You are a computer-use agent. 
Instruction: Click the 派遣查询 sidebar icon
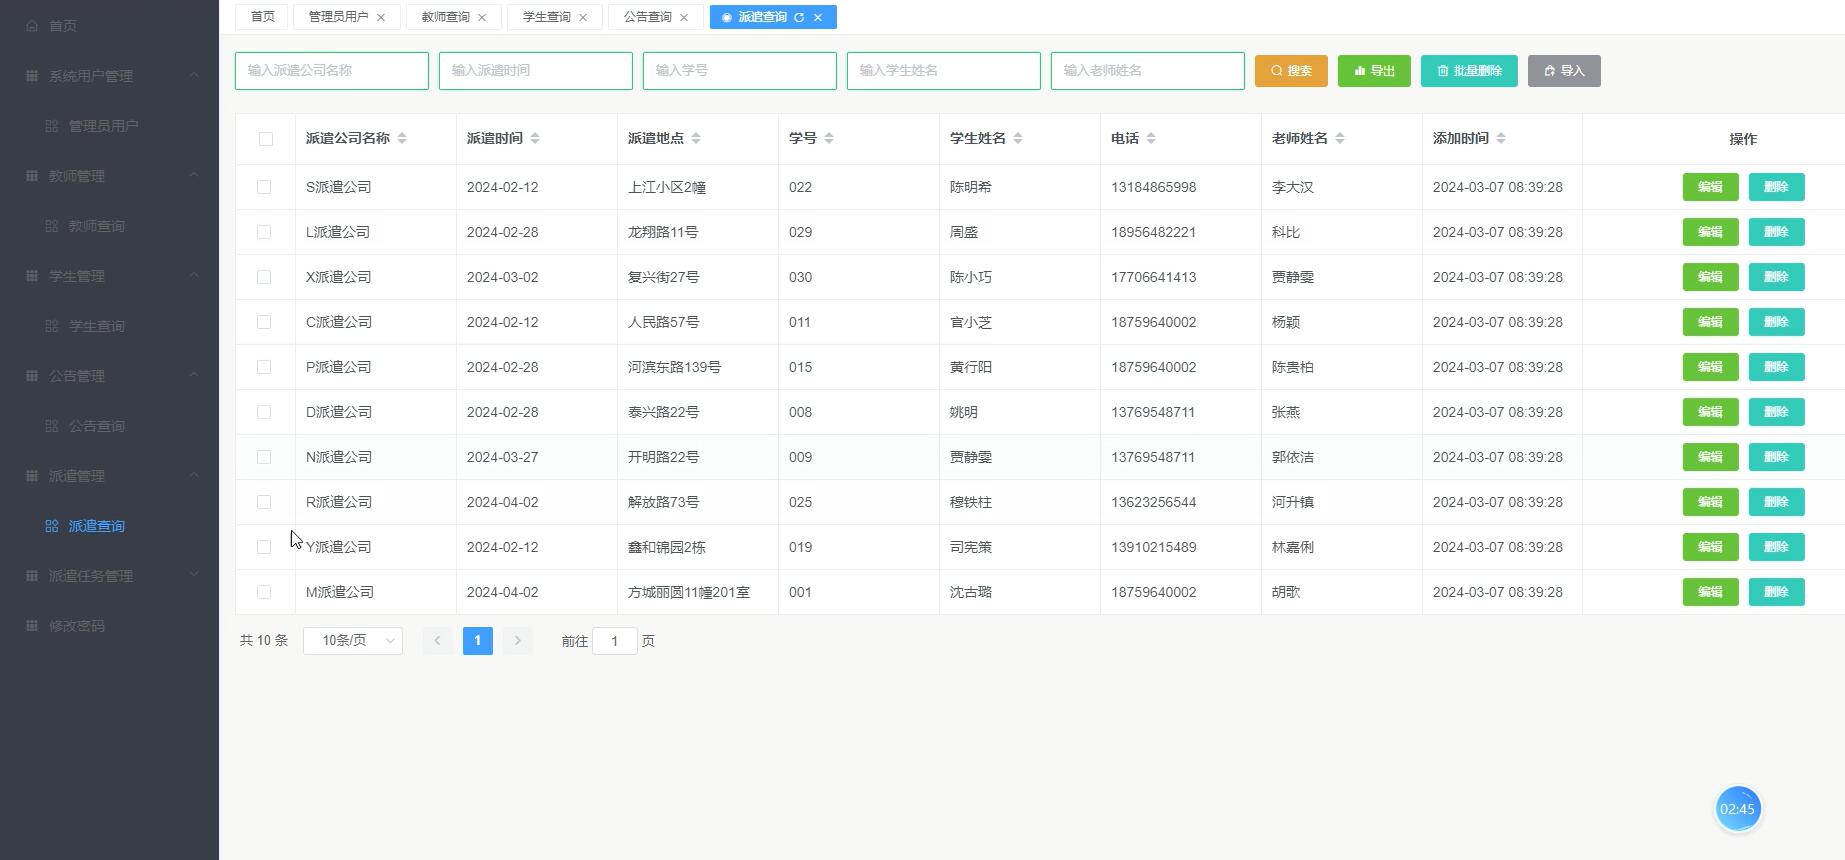pos(52,526)
